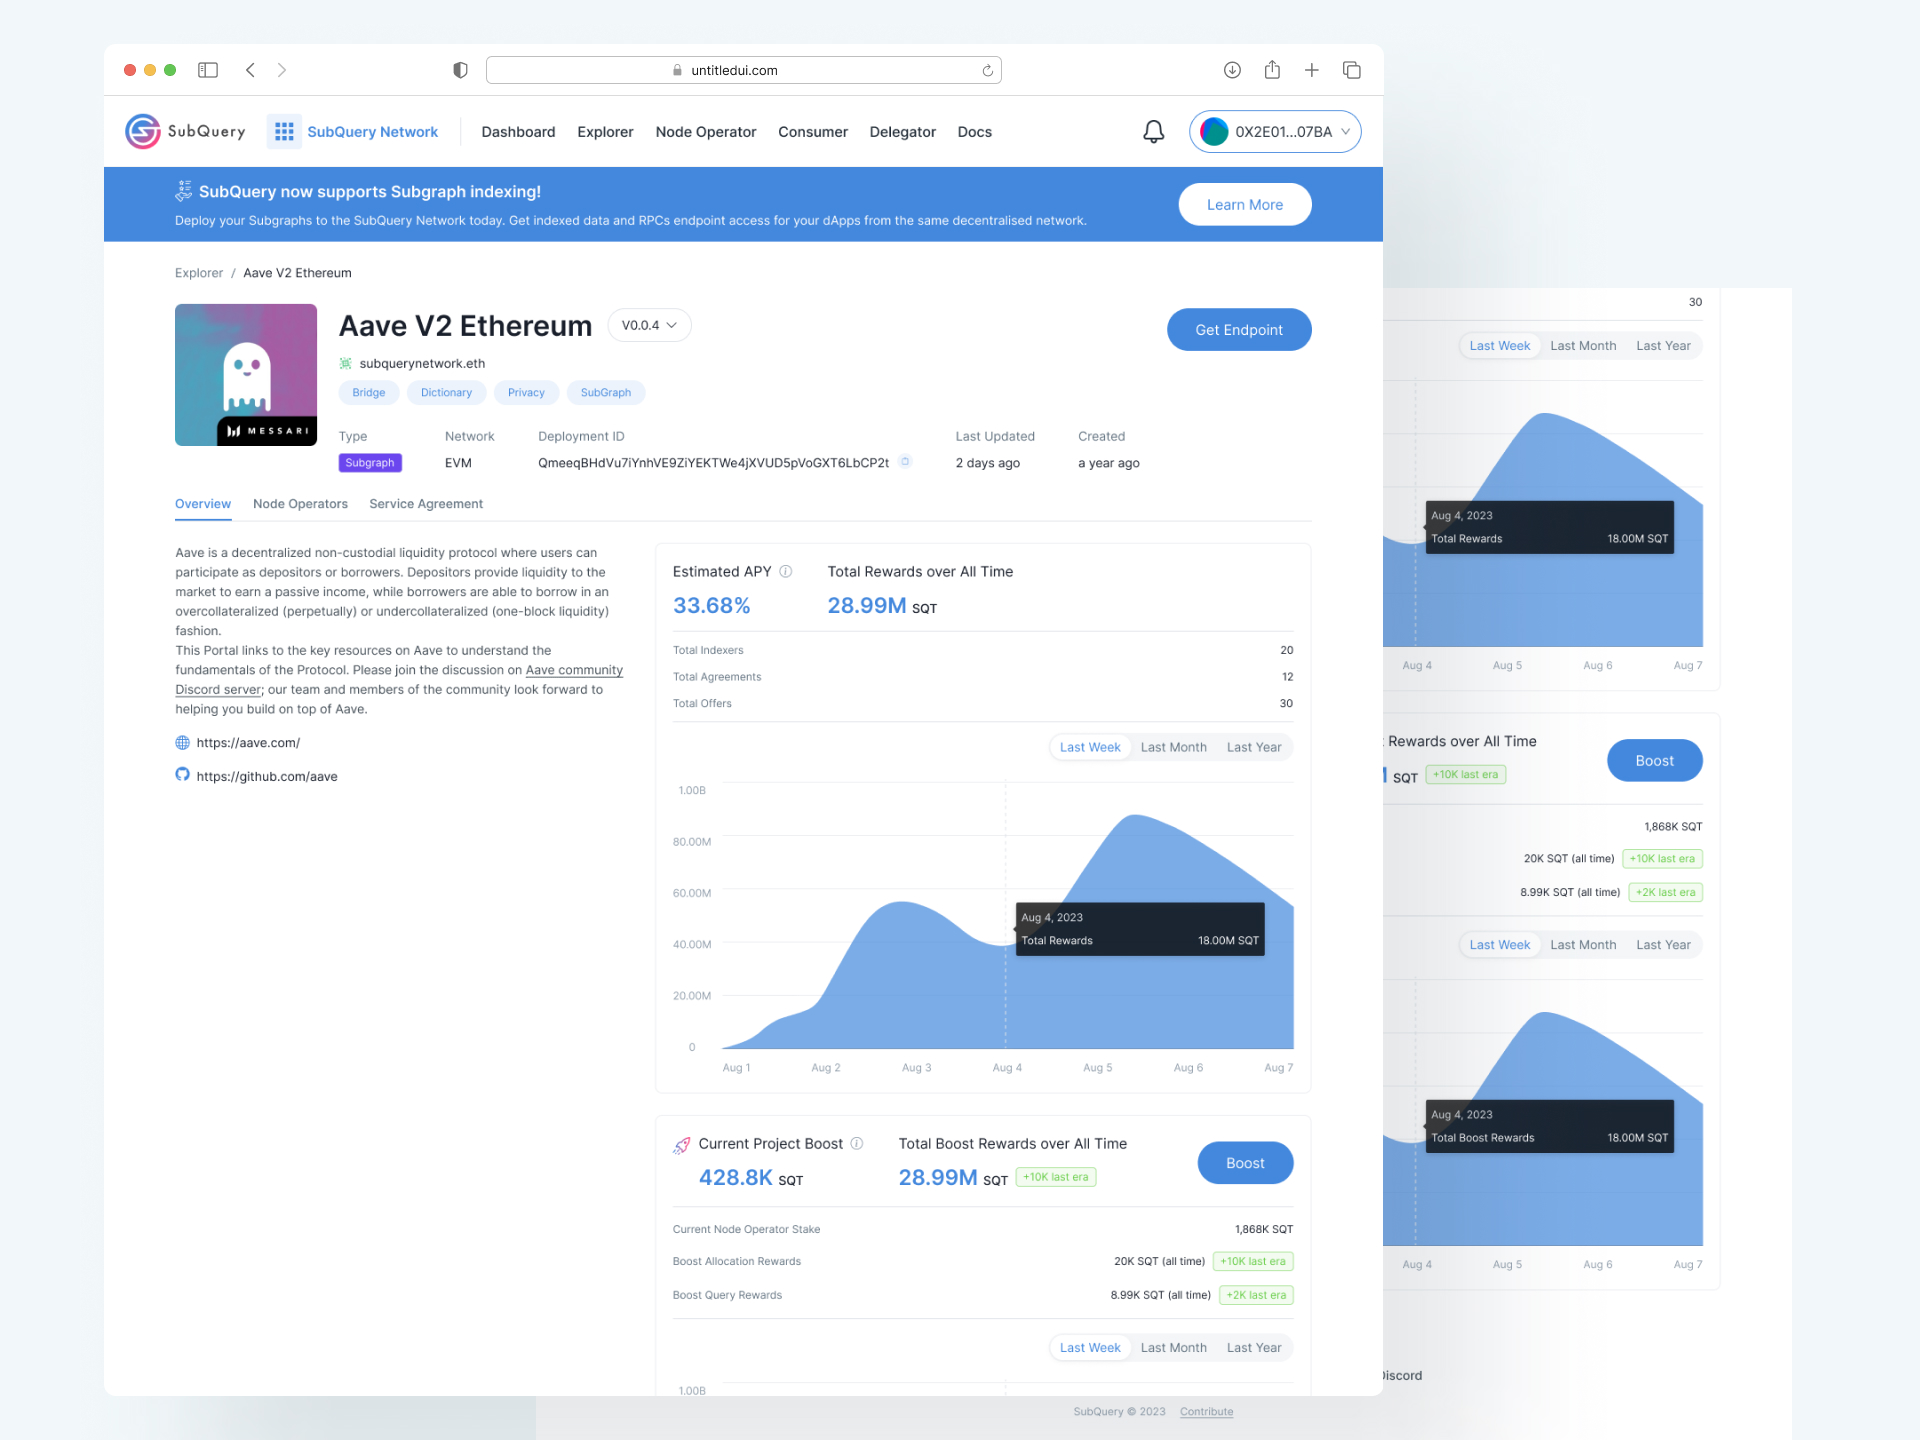The width and height of the screenshot is (1920, 1440).
Task: Copy the Deployment ID with copy icon
Action: (x=905, y=462)
